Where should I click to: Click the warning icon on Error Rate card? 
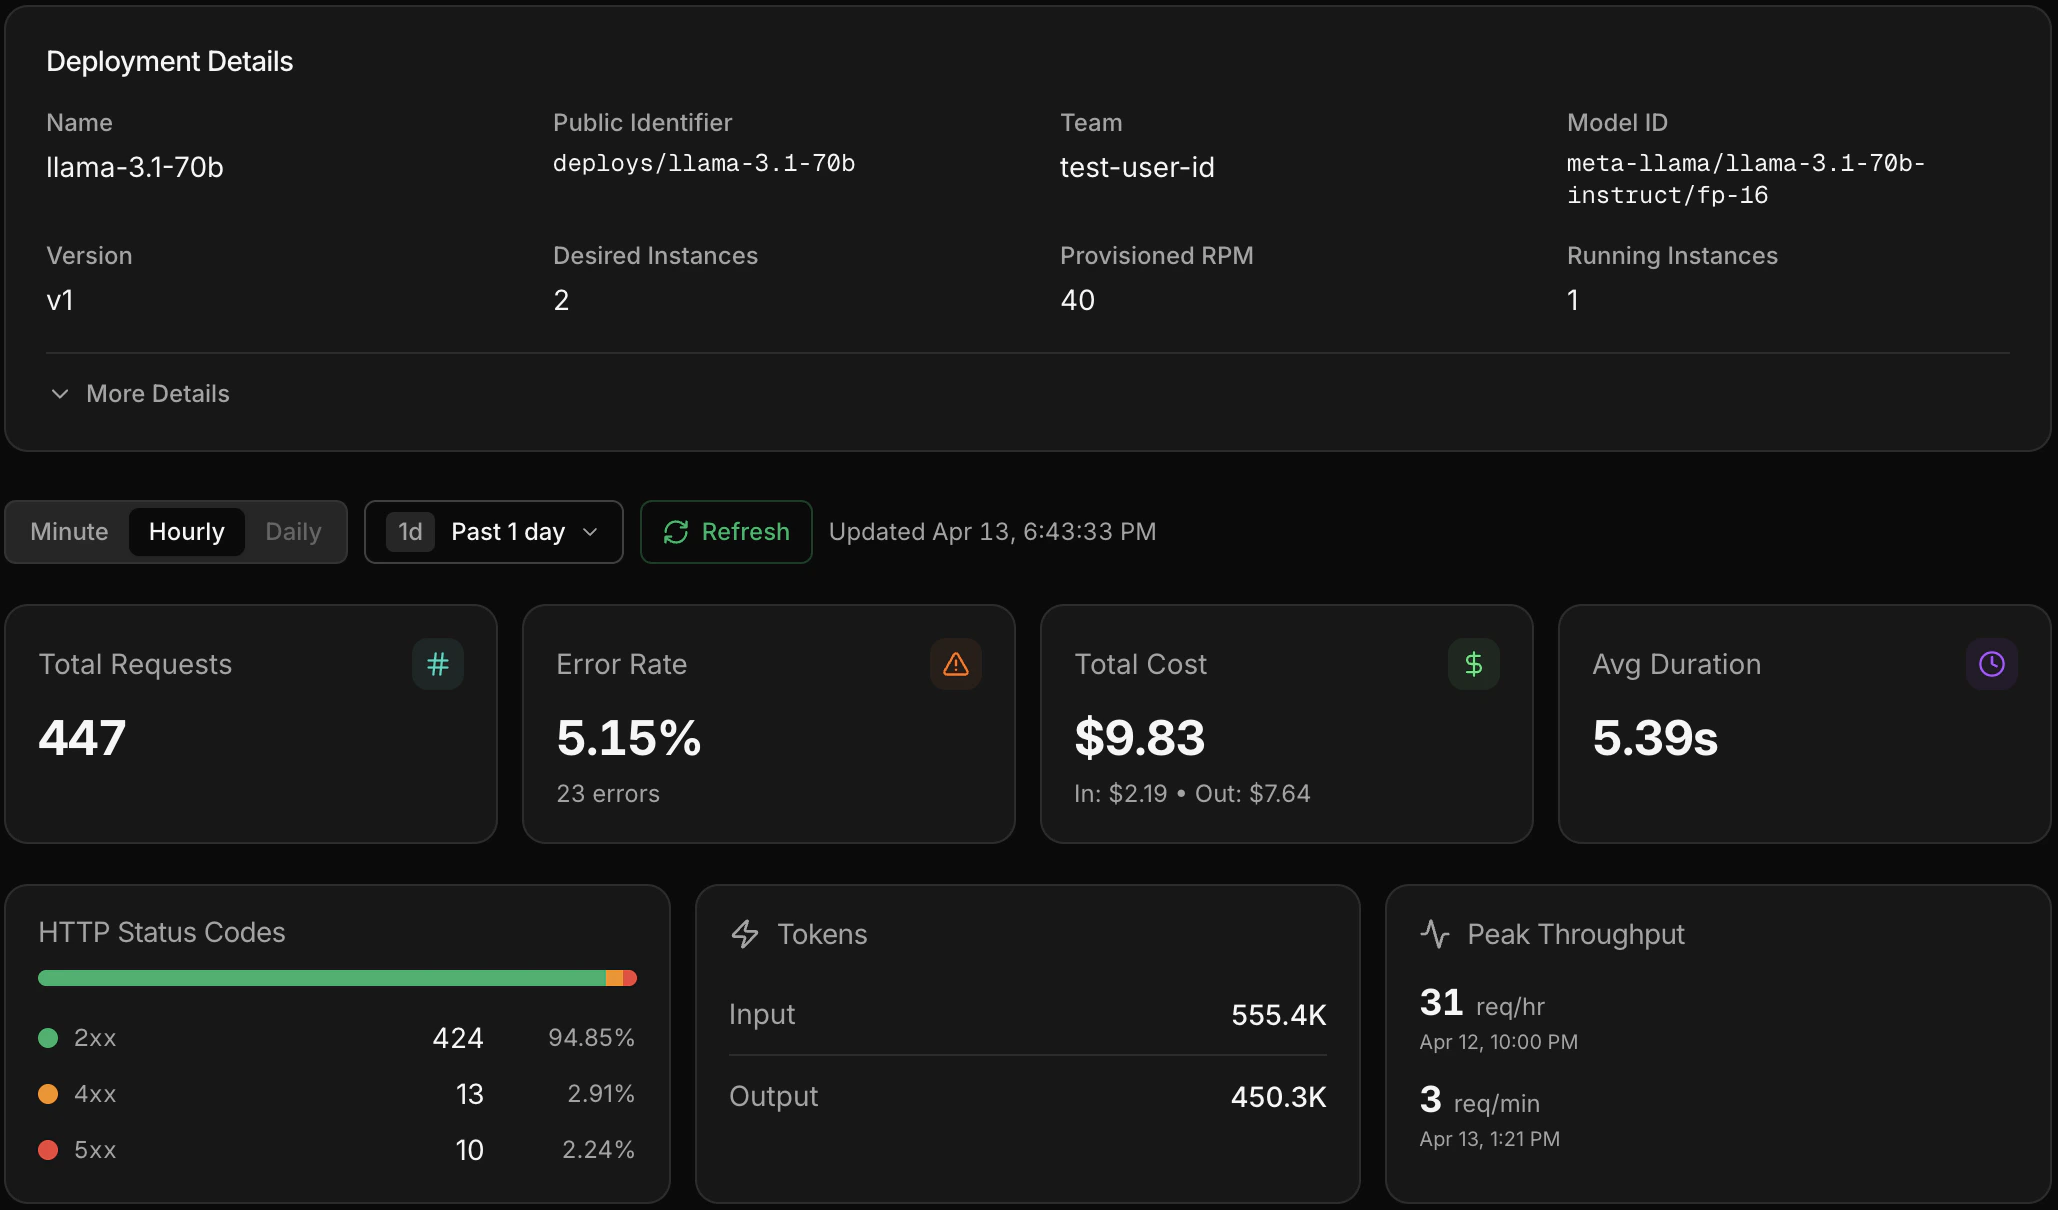[955, 664]
